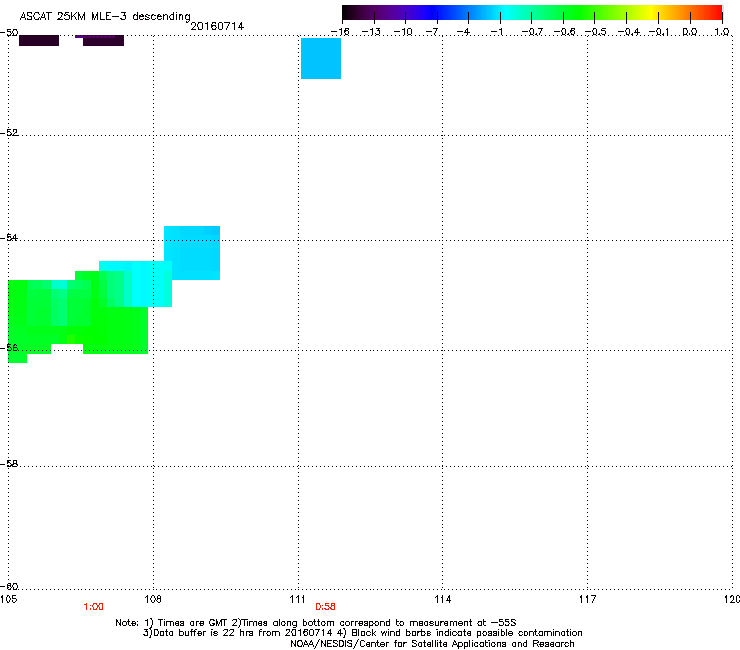The width and height of the screenshot is (740, 650).
Task: Click the colorbar label -13
Action: point(371,32)
